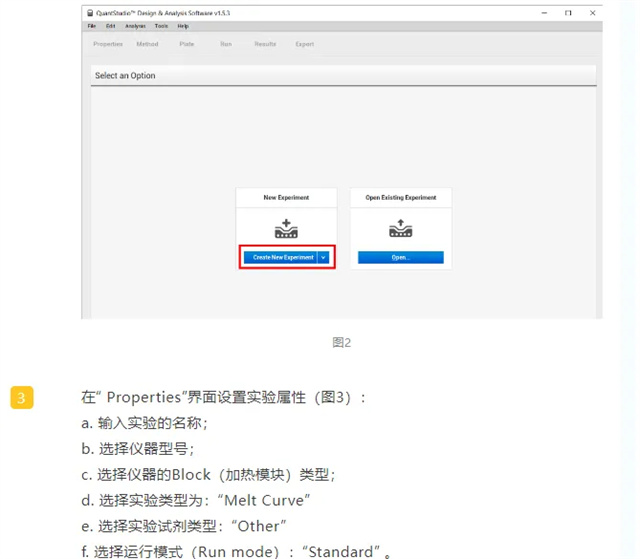The width and height of the screenshot is (640, 559).
Task: Expand the Create New Experiment dropdown arrow
Action: click(x=324, y=257)
